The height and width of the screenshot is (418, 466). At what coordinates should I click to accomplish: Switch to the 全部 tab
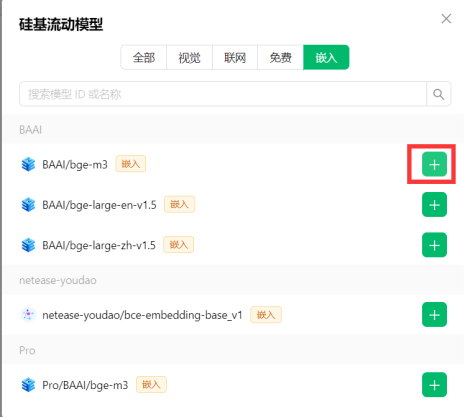click(144, 58)
